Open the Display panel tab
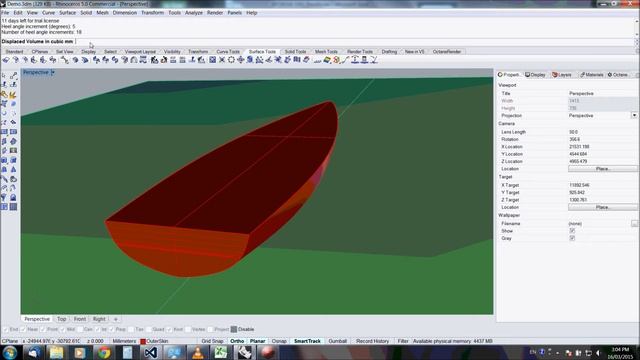 535,75
